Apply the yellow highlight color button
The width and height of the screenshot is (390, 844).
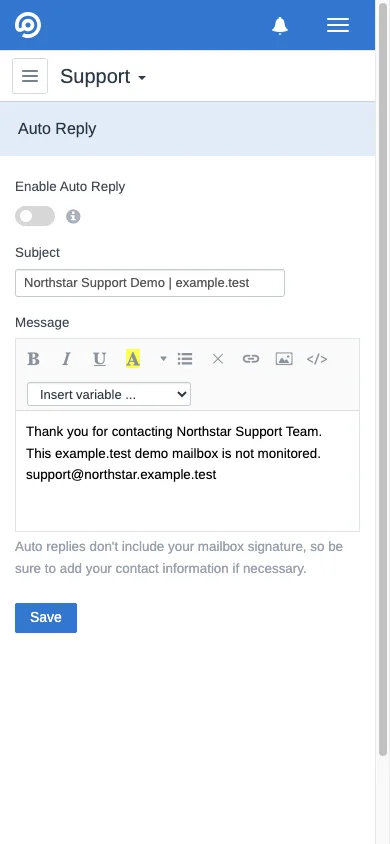[x=133, y=359]
